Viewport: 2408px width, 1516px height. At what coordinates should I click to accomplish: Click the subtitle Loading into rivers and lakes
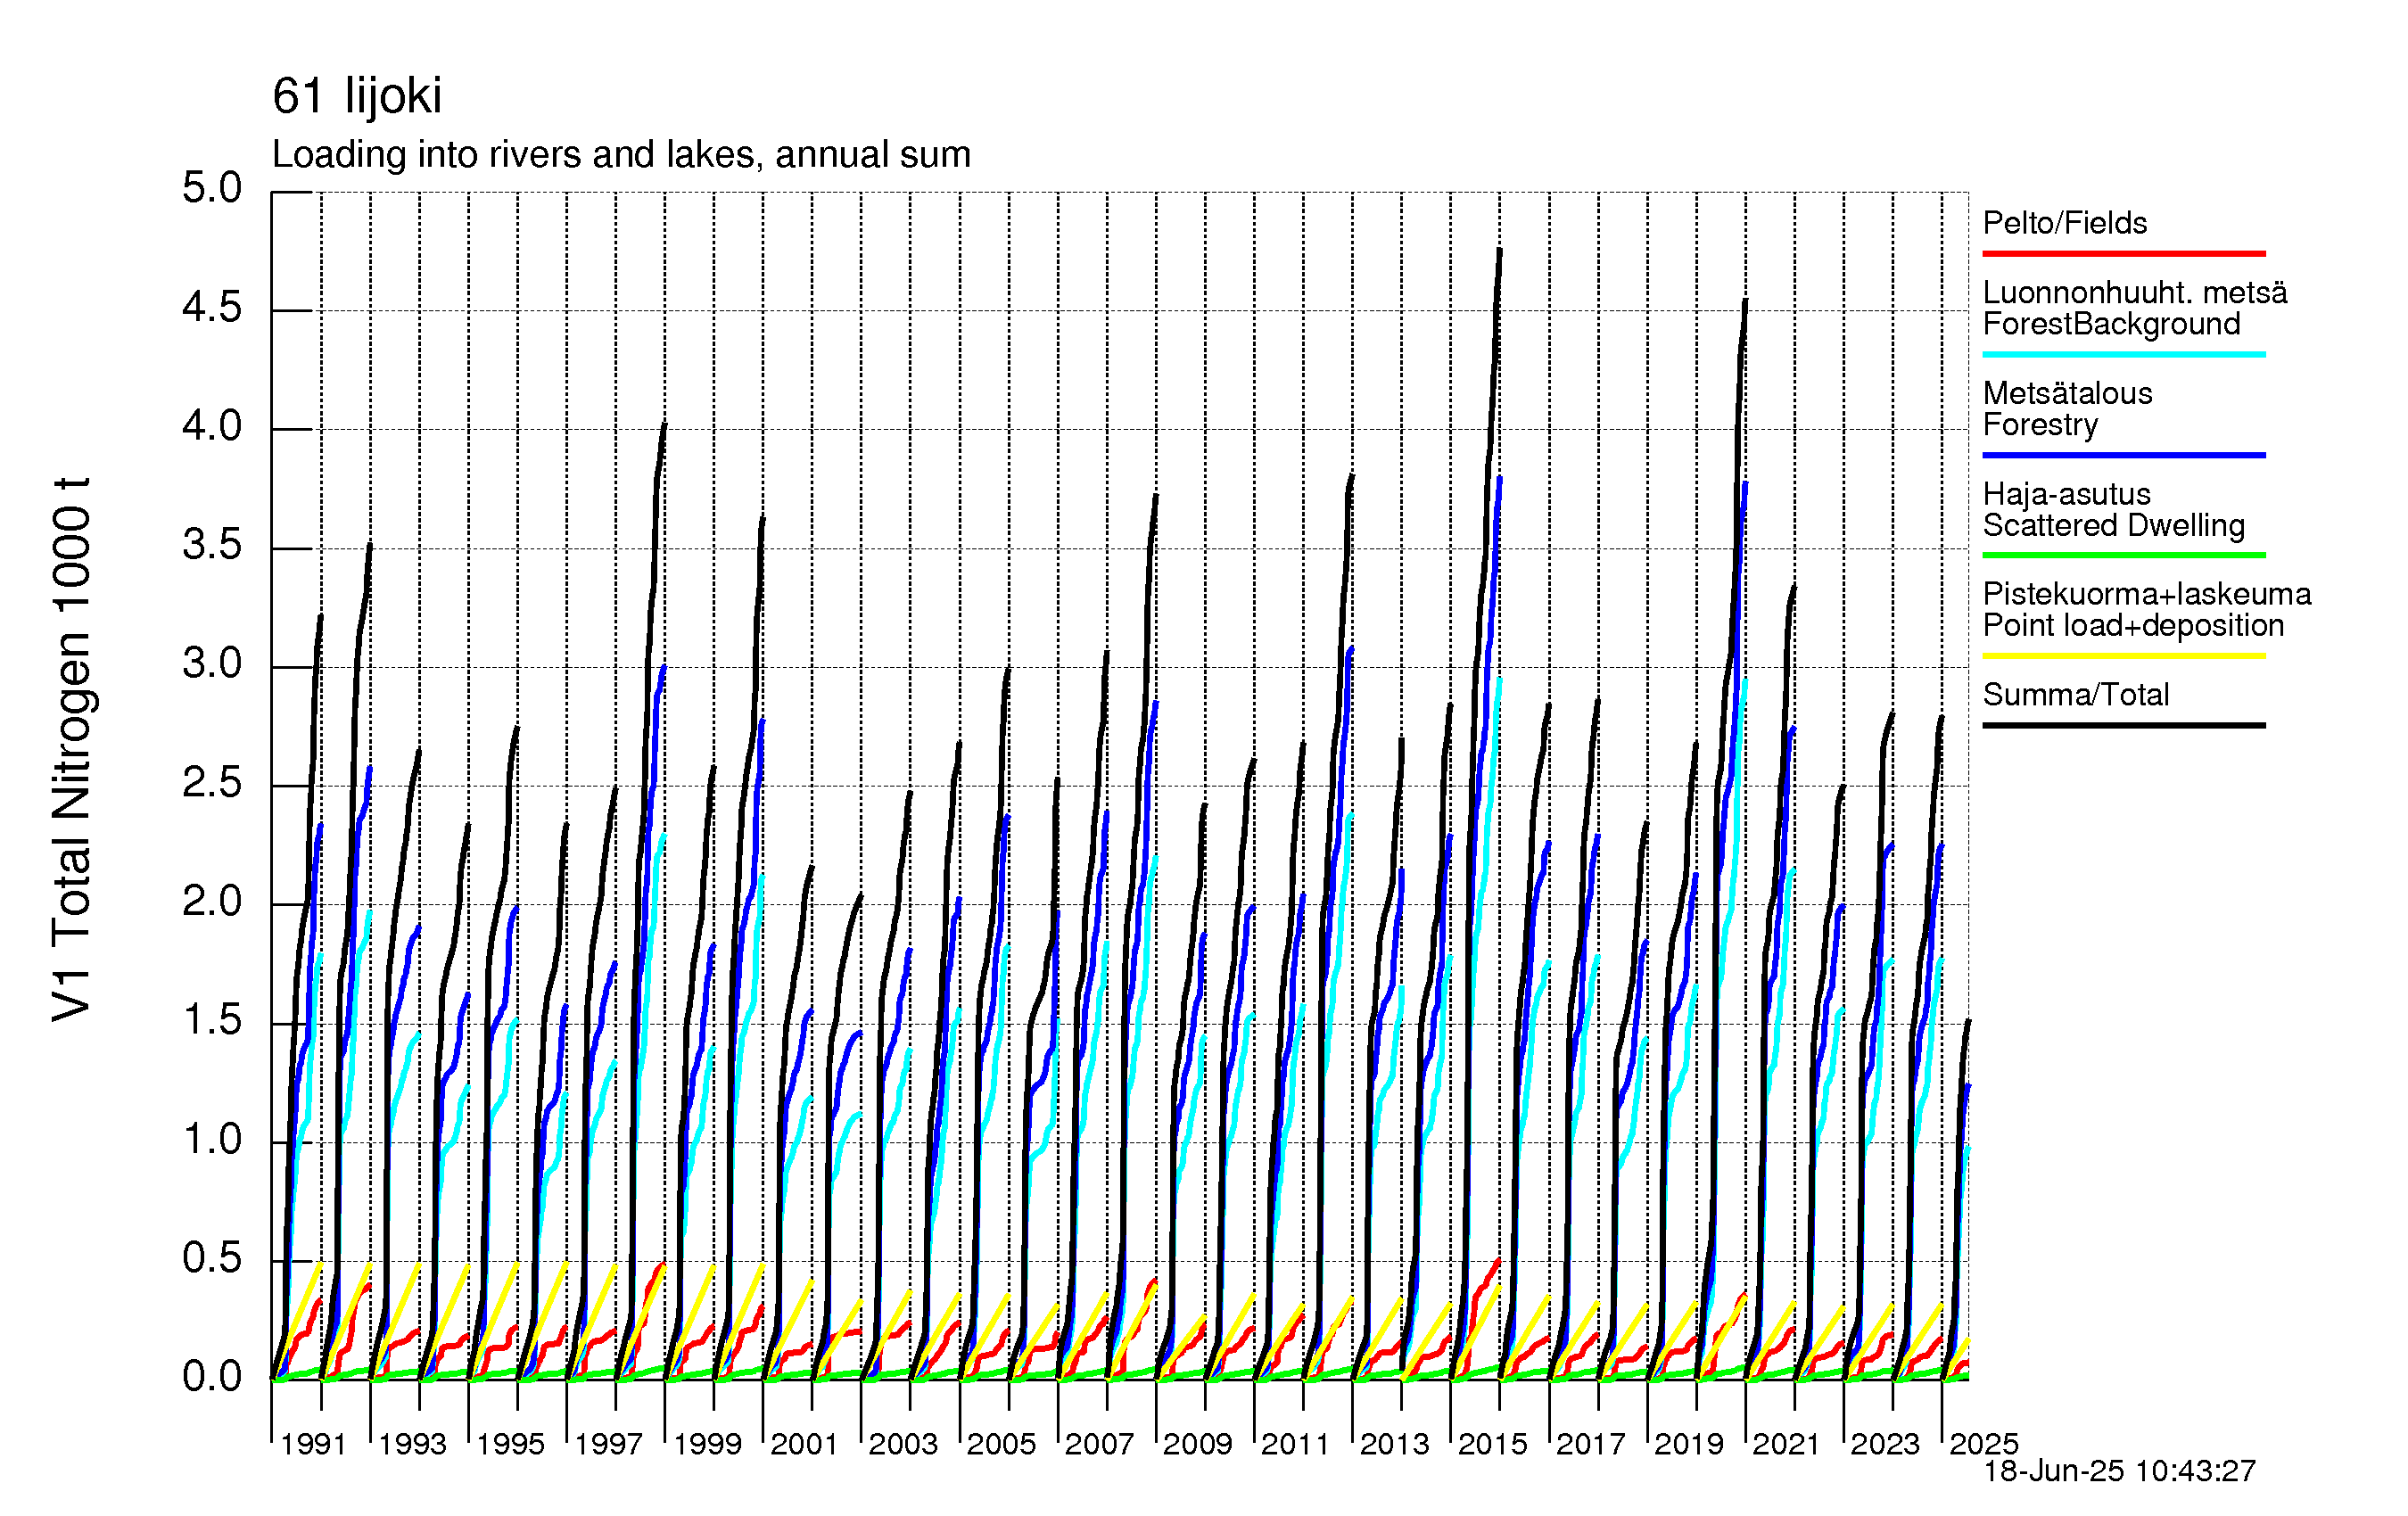[620, 155]
